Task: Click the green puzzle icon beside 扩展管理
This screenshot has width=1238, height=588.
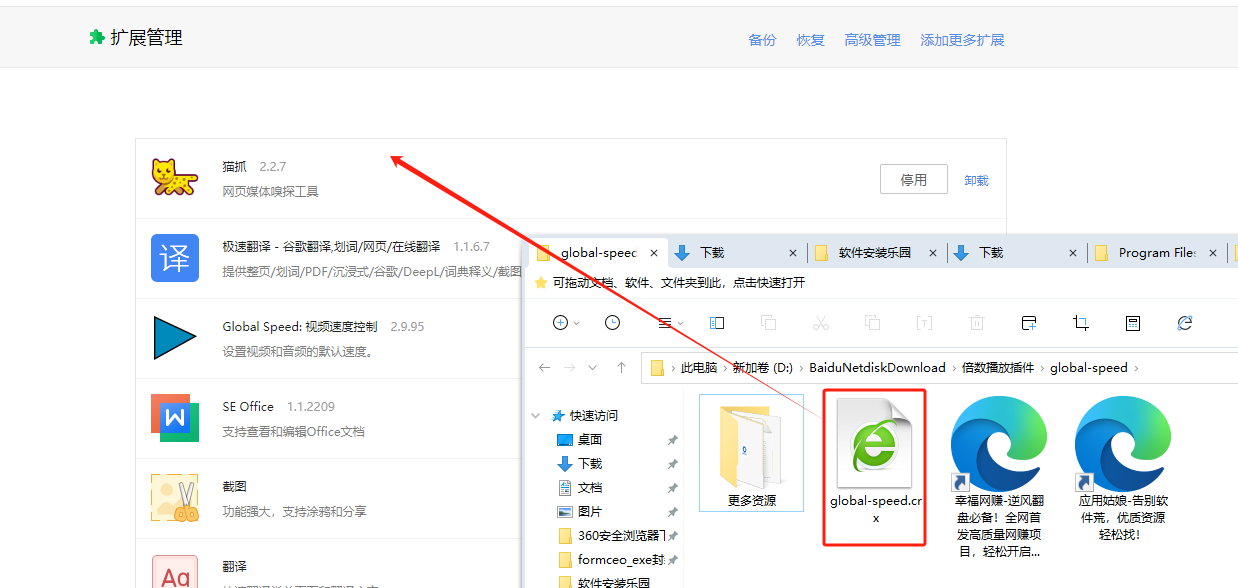Action: click(x=96, y=38)
